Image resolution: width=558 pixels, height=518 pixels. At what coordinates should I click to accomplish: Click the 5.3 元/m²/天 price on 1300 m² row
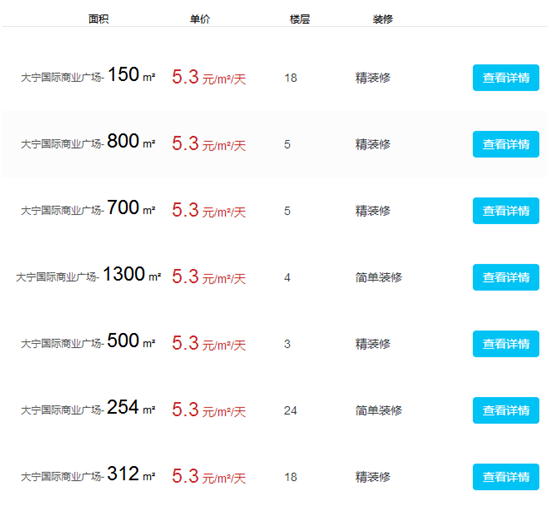209,277
